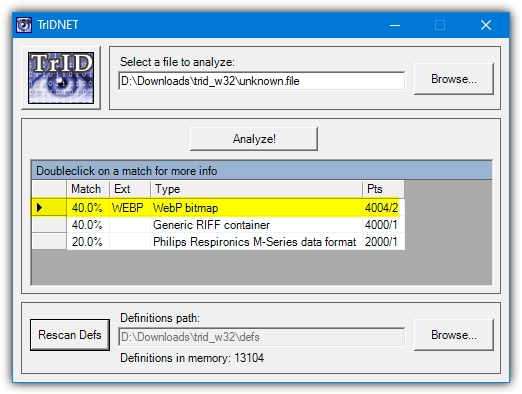Select the WebP bitmap row arrow selector
This screenshot has height=394, width=522.
49,208
